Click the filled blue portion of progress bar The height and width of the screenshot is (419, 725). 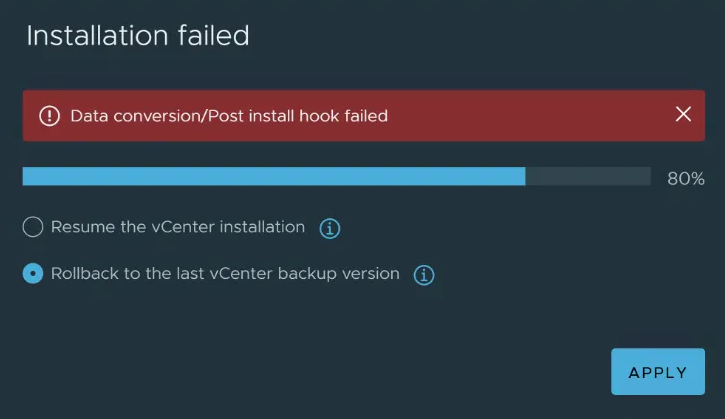[274, 177]
